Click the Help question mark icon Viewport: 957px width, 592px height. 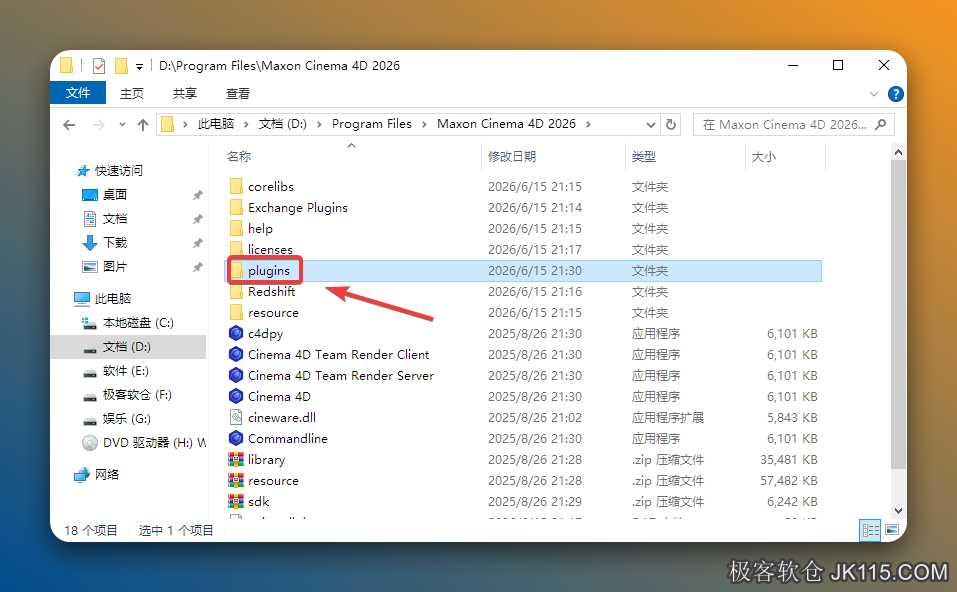click(895, 94)
